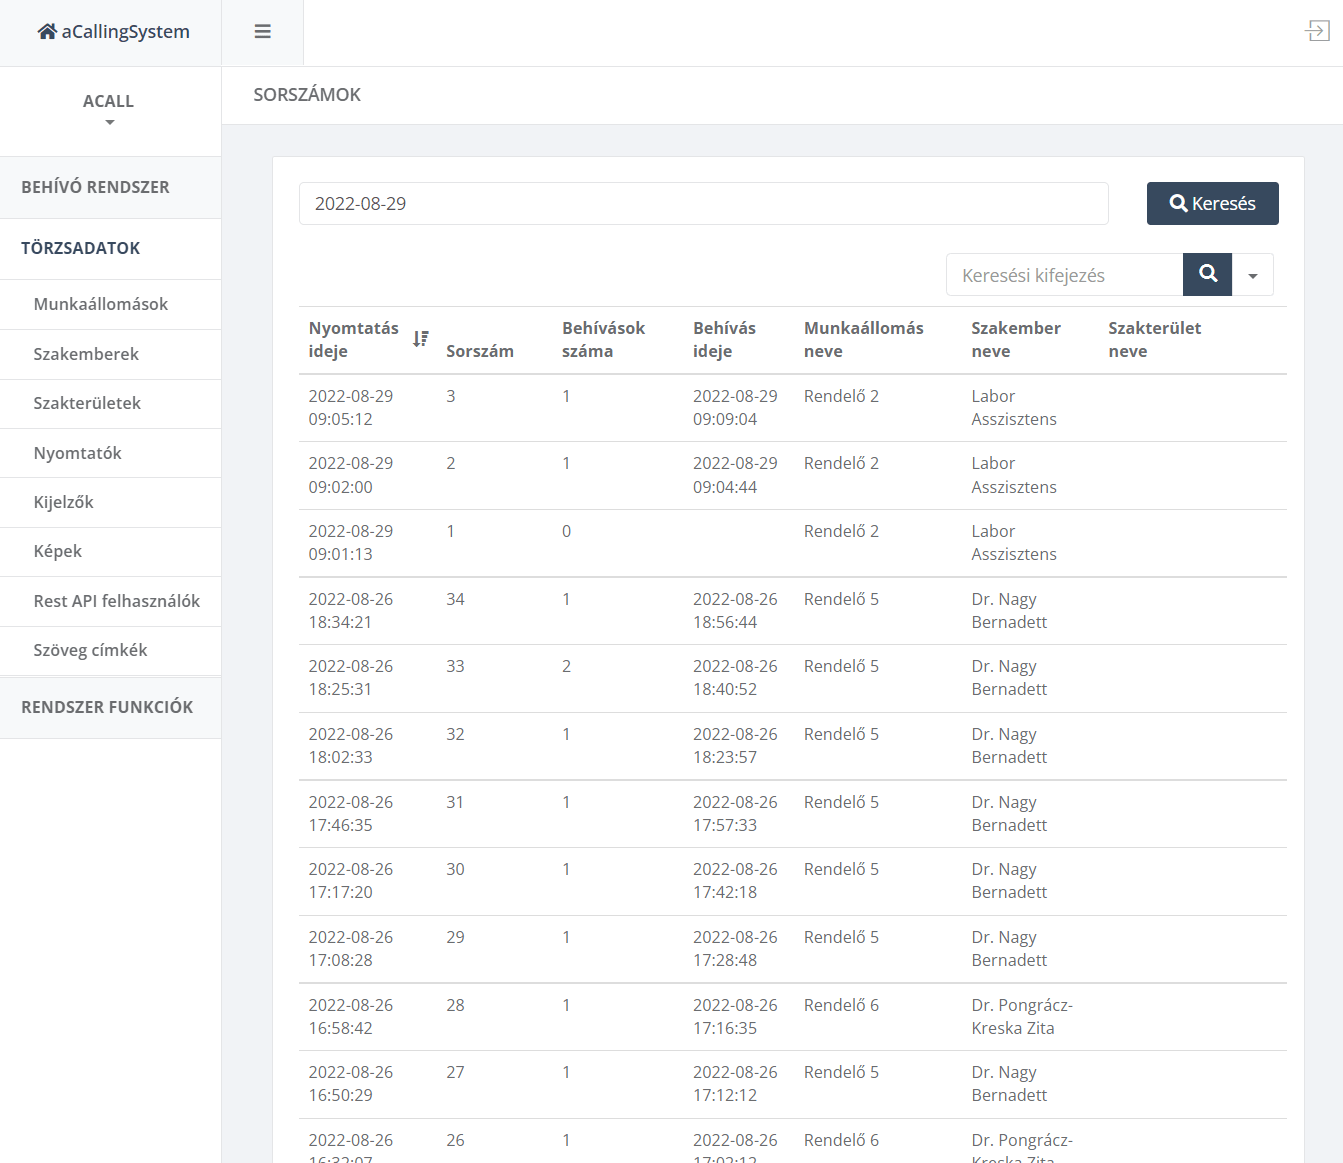Open the Képek page

(110, 551)
